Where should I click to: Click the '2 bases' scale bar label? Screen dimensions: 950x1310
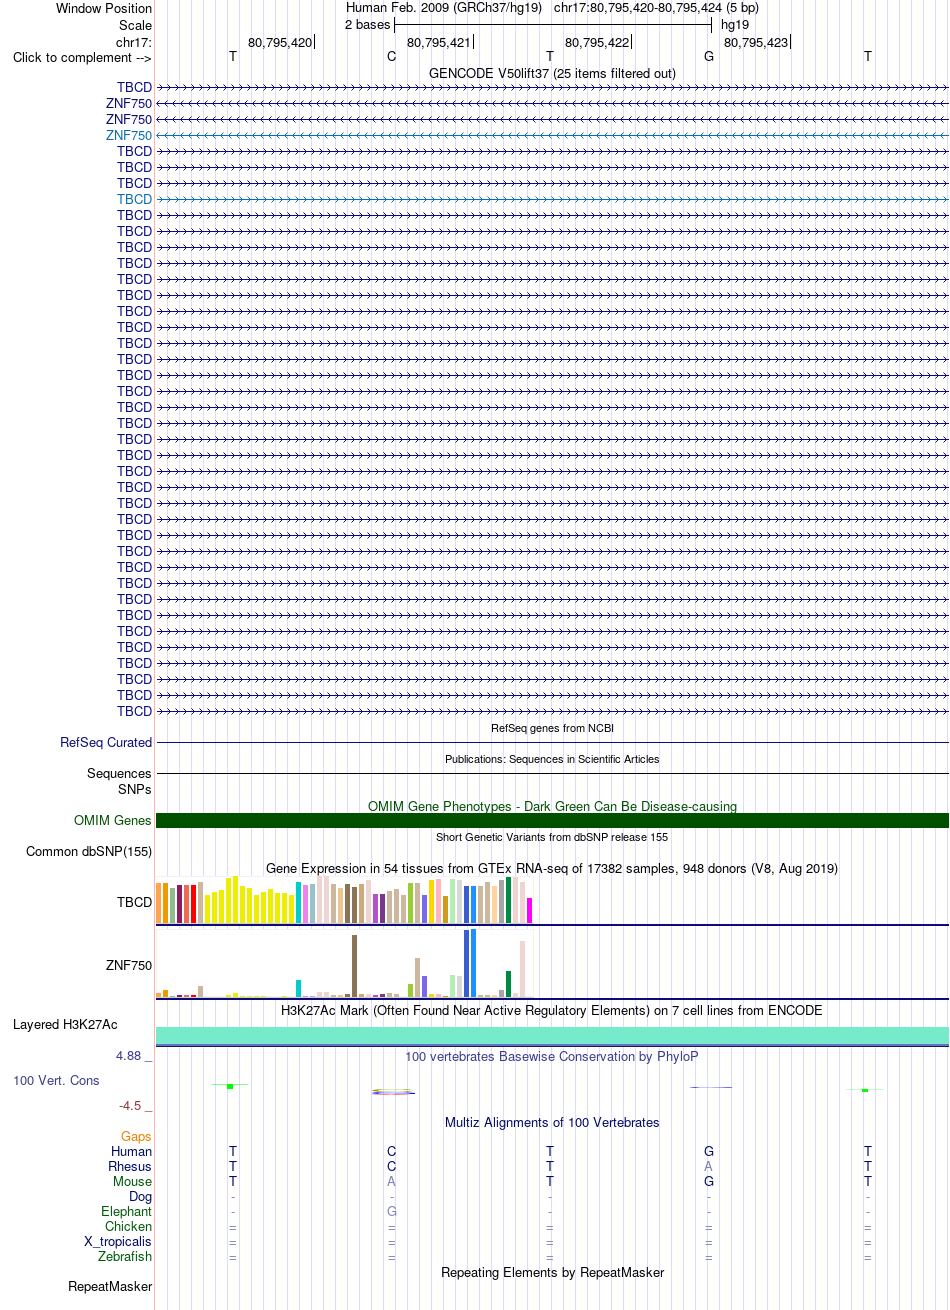(367, 24)
